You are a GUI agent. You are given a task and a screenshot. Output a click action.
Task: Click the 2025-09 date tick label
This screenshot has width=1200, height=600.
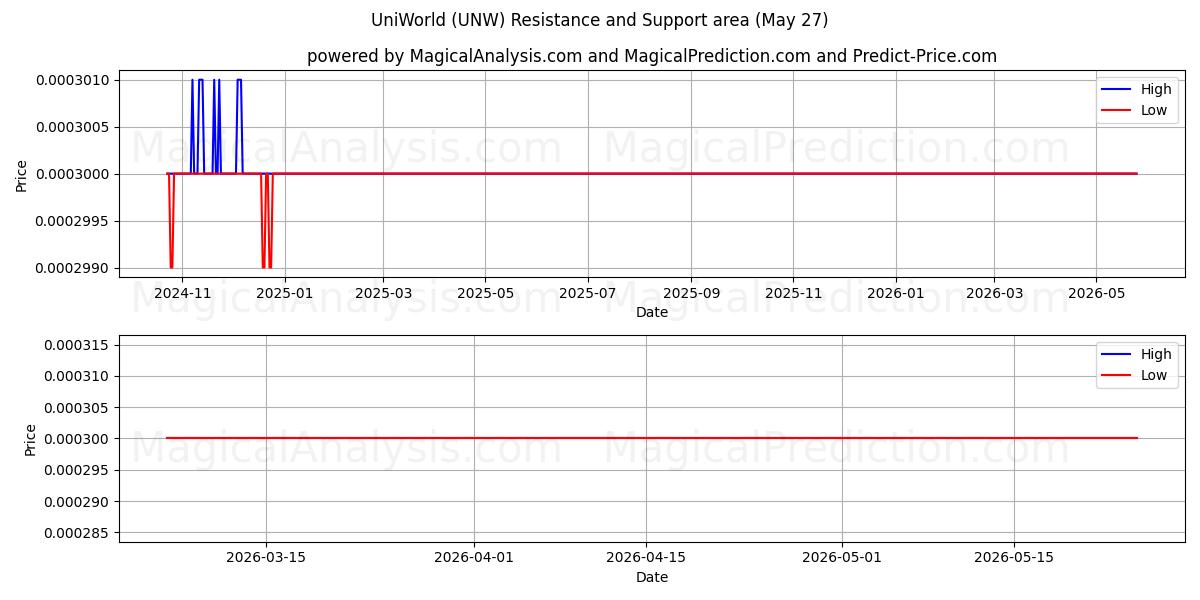click(x=691, y=294)
